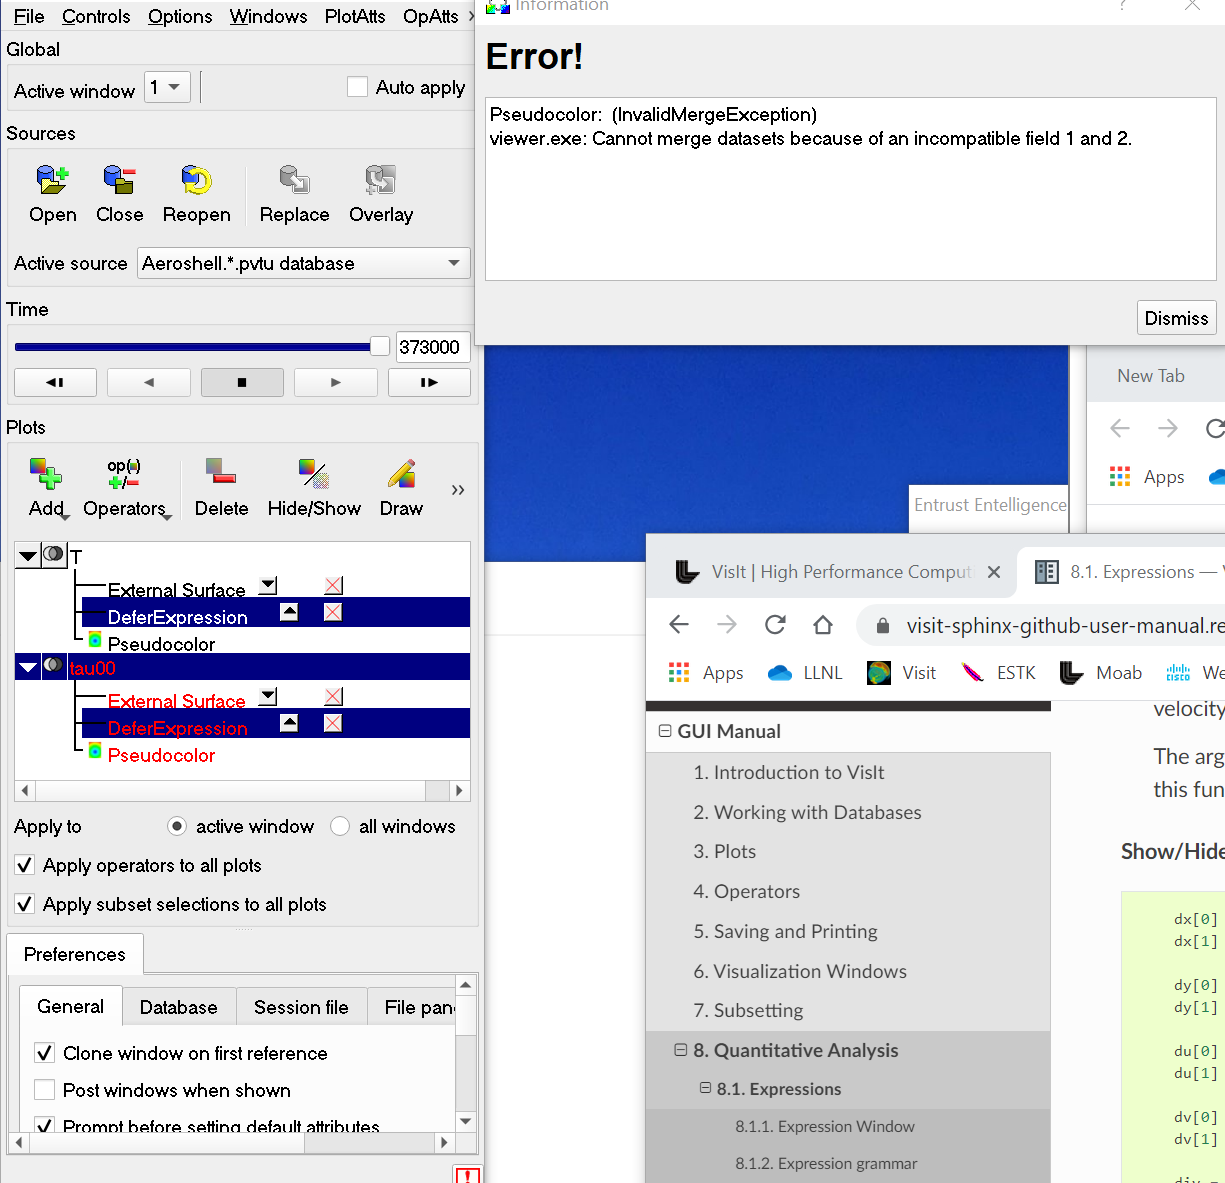The image size is (1225, 1183).
Task: Toggle Prompt before setting default attributes
Action: click(44, 1126)
